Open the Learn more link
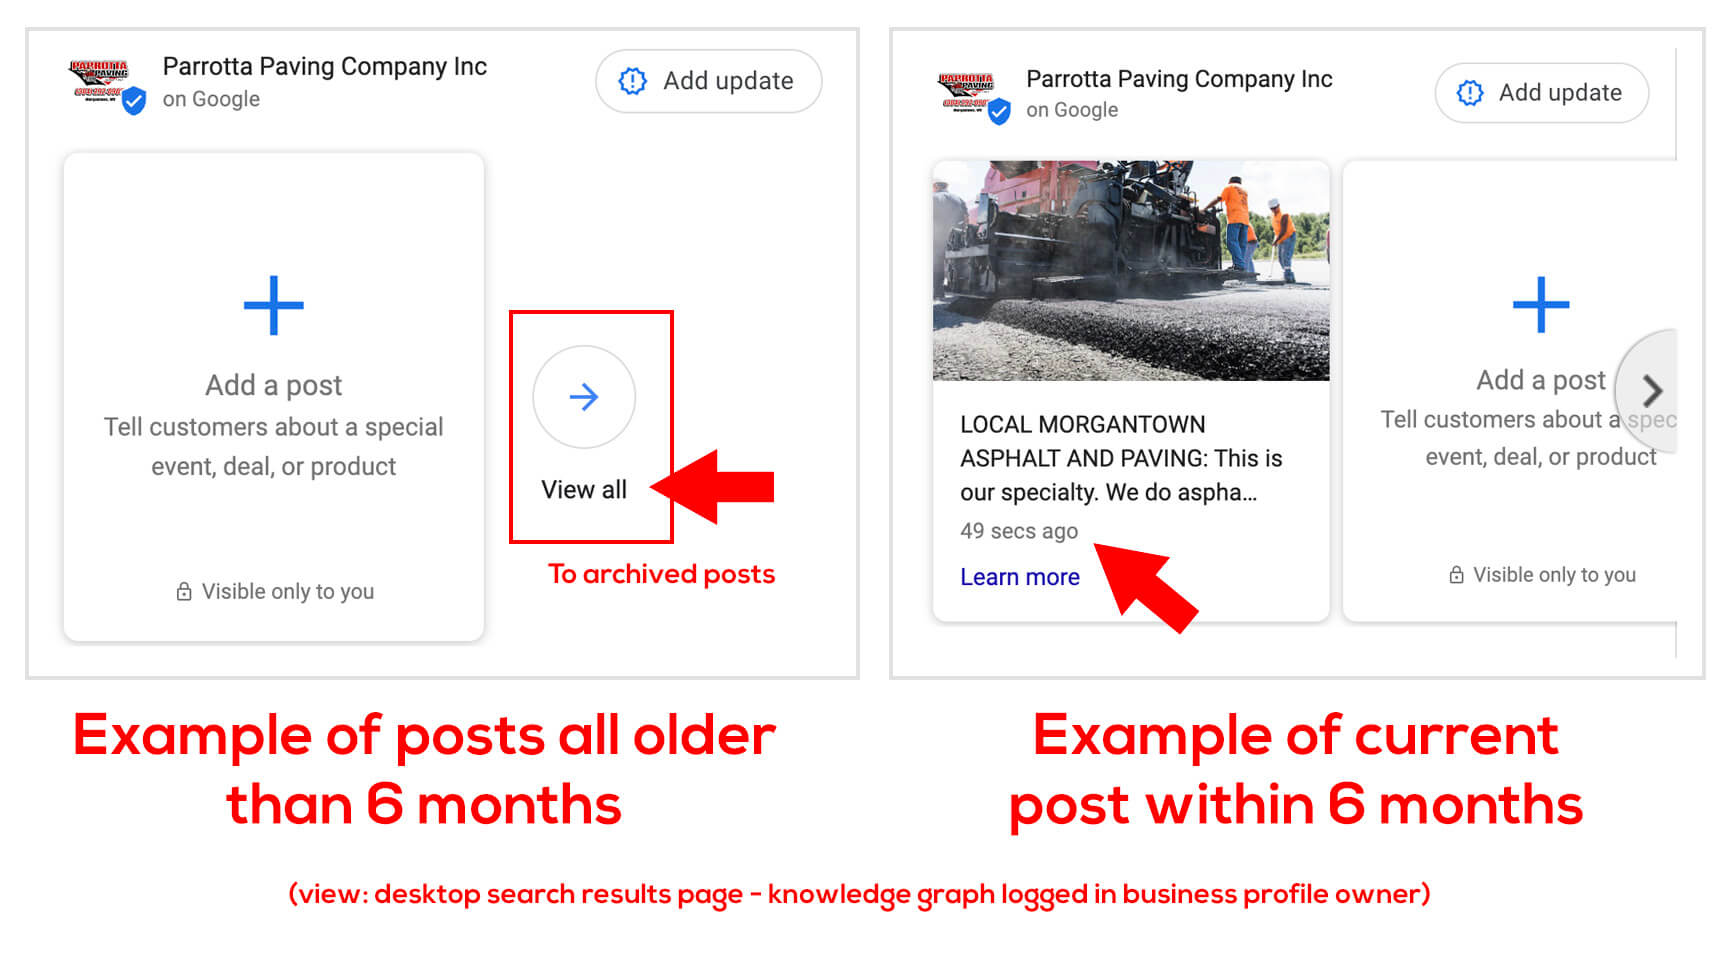This screenshot has width=1728, height=973. (x=1019, y=577)
